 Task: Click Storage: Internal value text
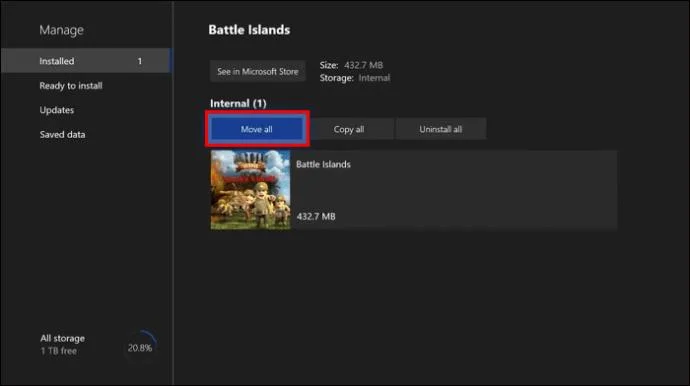click(374, 78)
